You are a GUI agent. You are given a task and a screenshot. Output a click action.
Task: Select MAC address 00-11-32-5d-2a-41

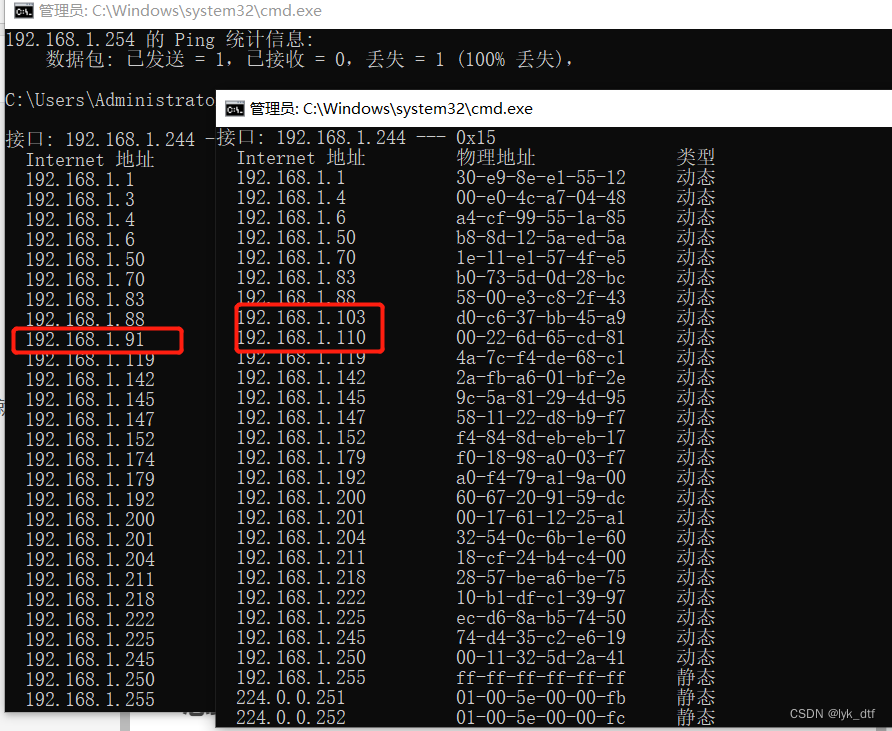pyautogui.click(x=540, y=657)
